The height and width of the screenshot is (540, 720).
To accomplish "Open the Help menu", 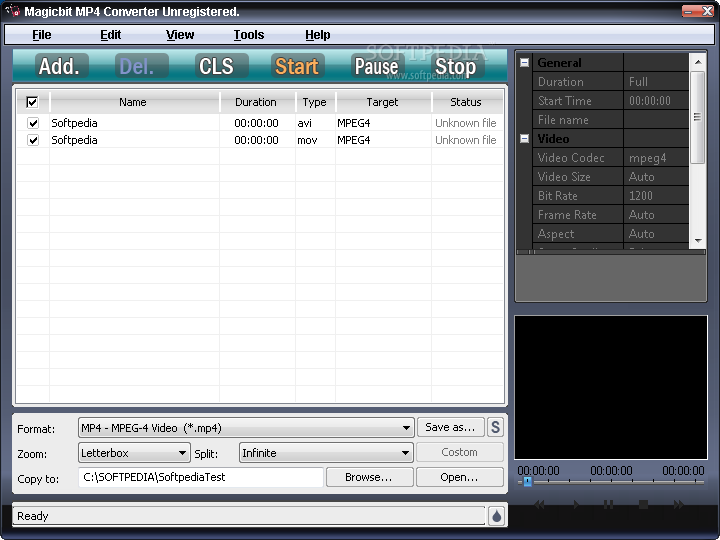I will tap(318, 35).
